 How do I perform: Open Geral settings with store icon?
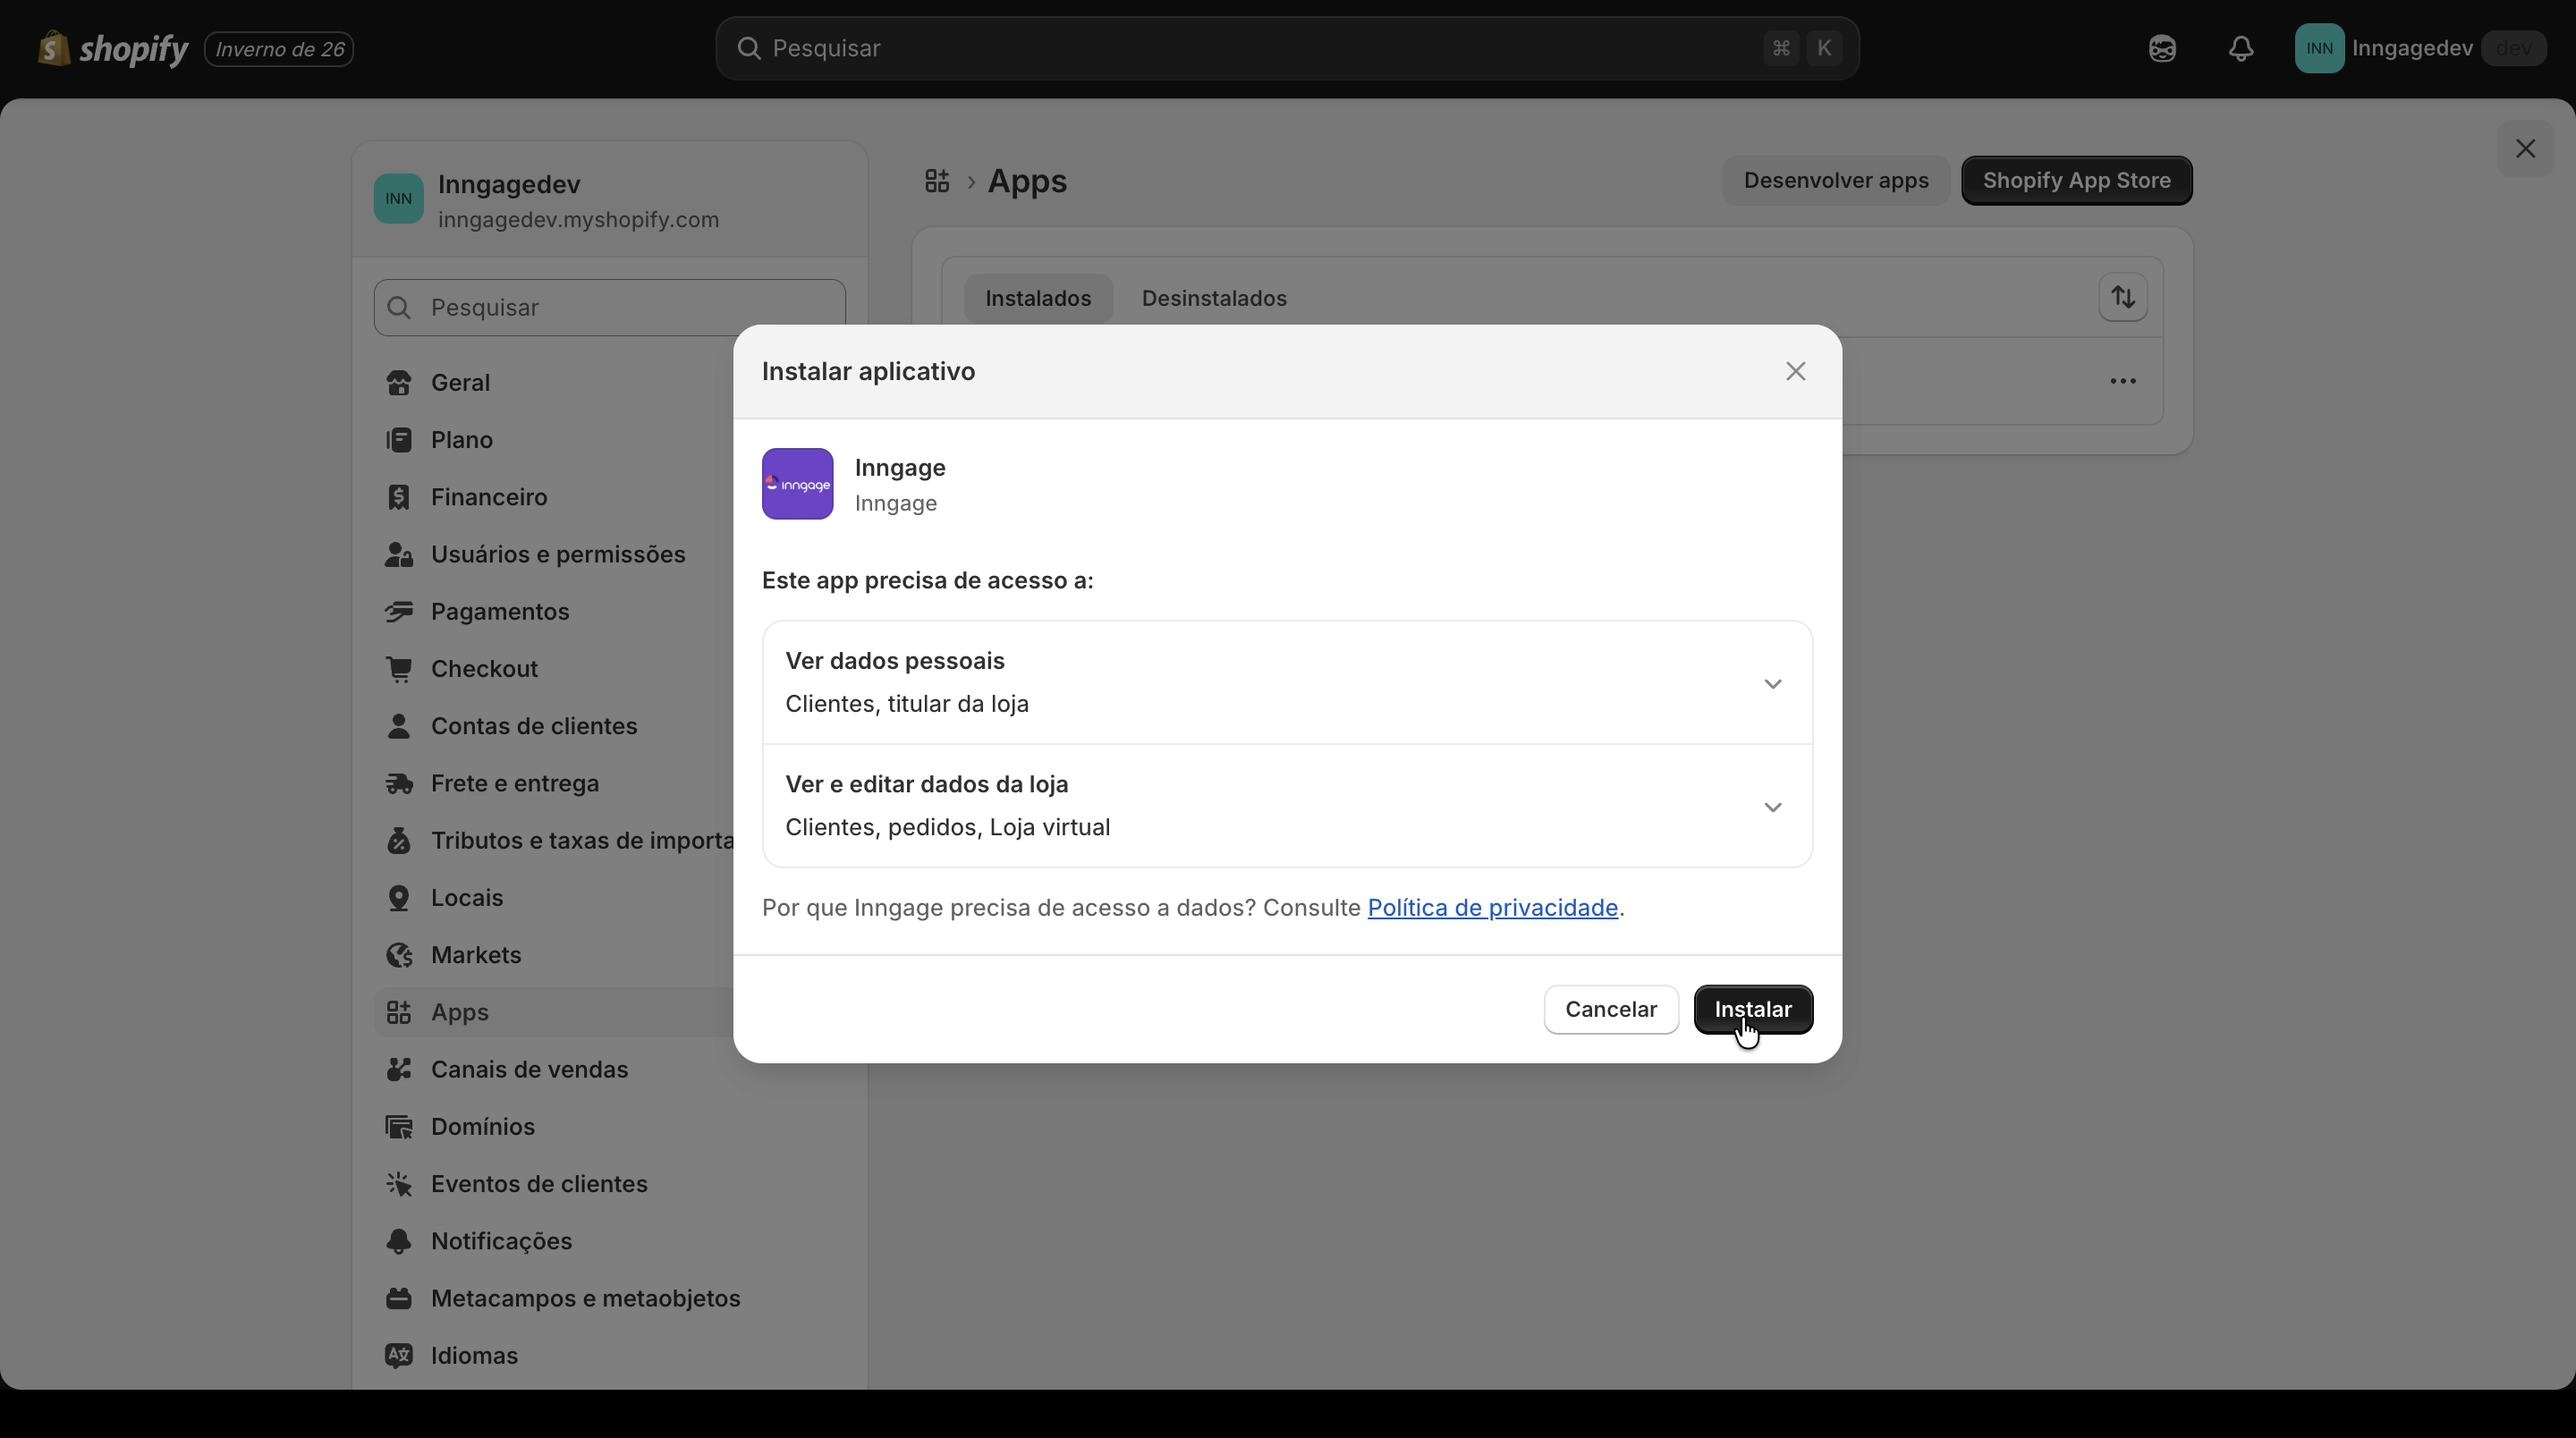399,383
